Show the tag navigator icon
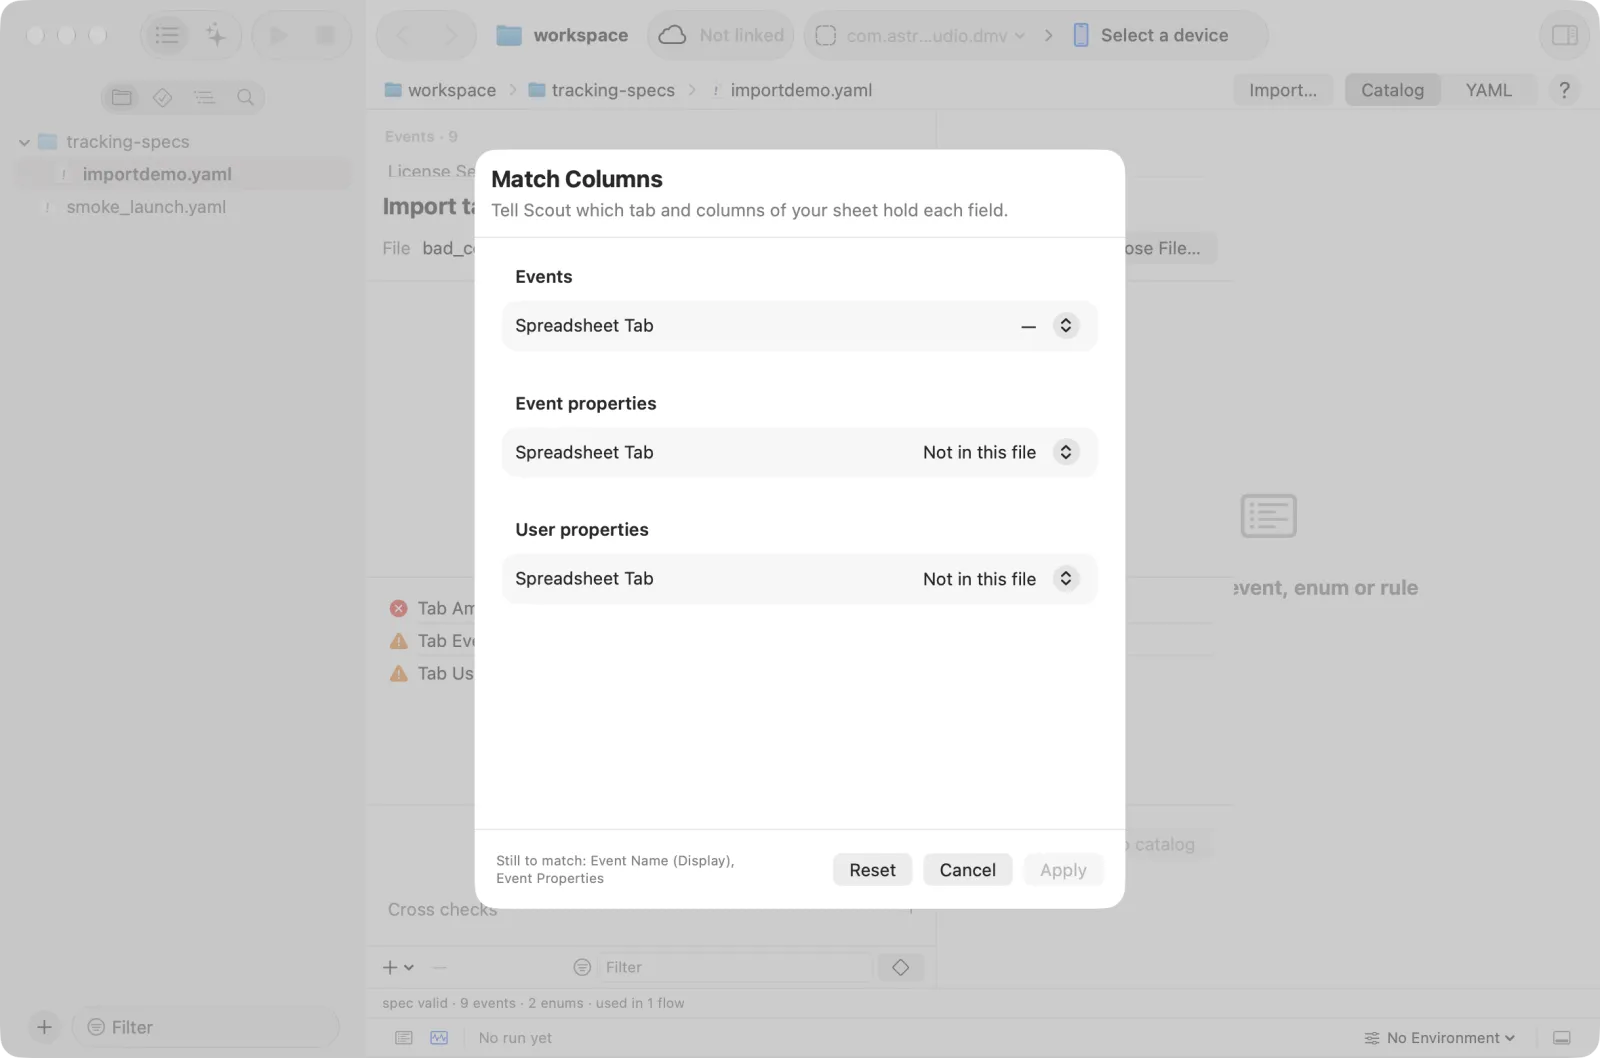This screenshot has height=1058, width=1600. click(163, 97)
